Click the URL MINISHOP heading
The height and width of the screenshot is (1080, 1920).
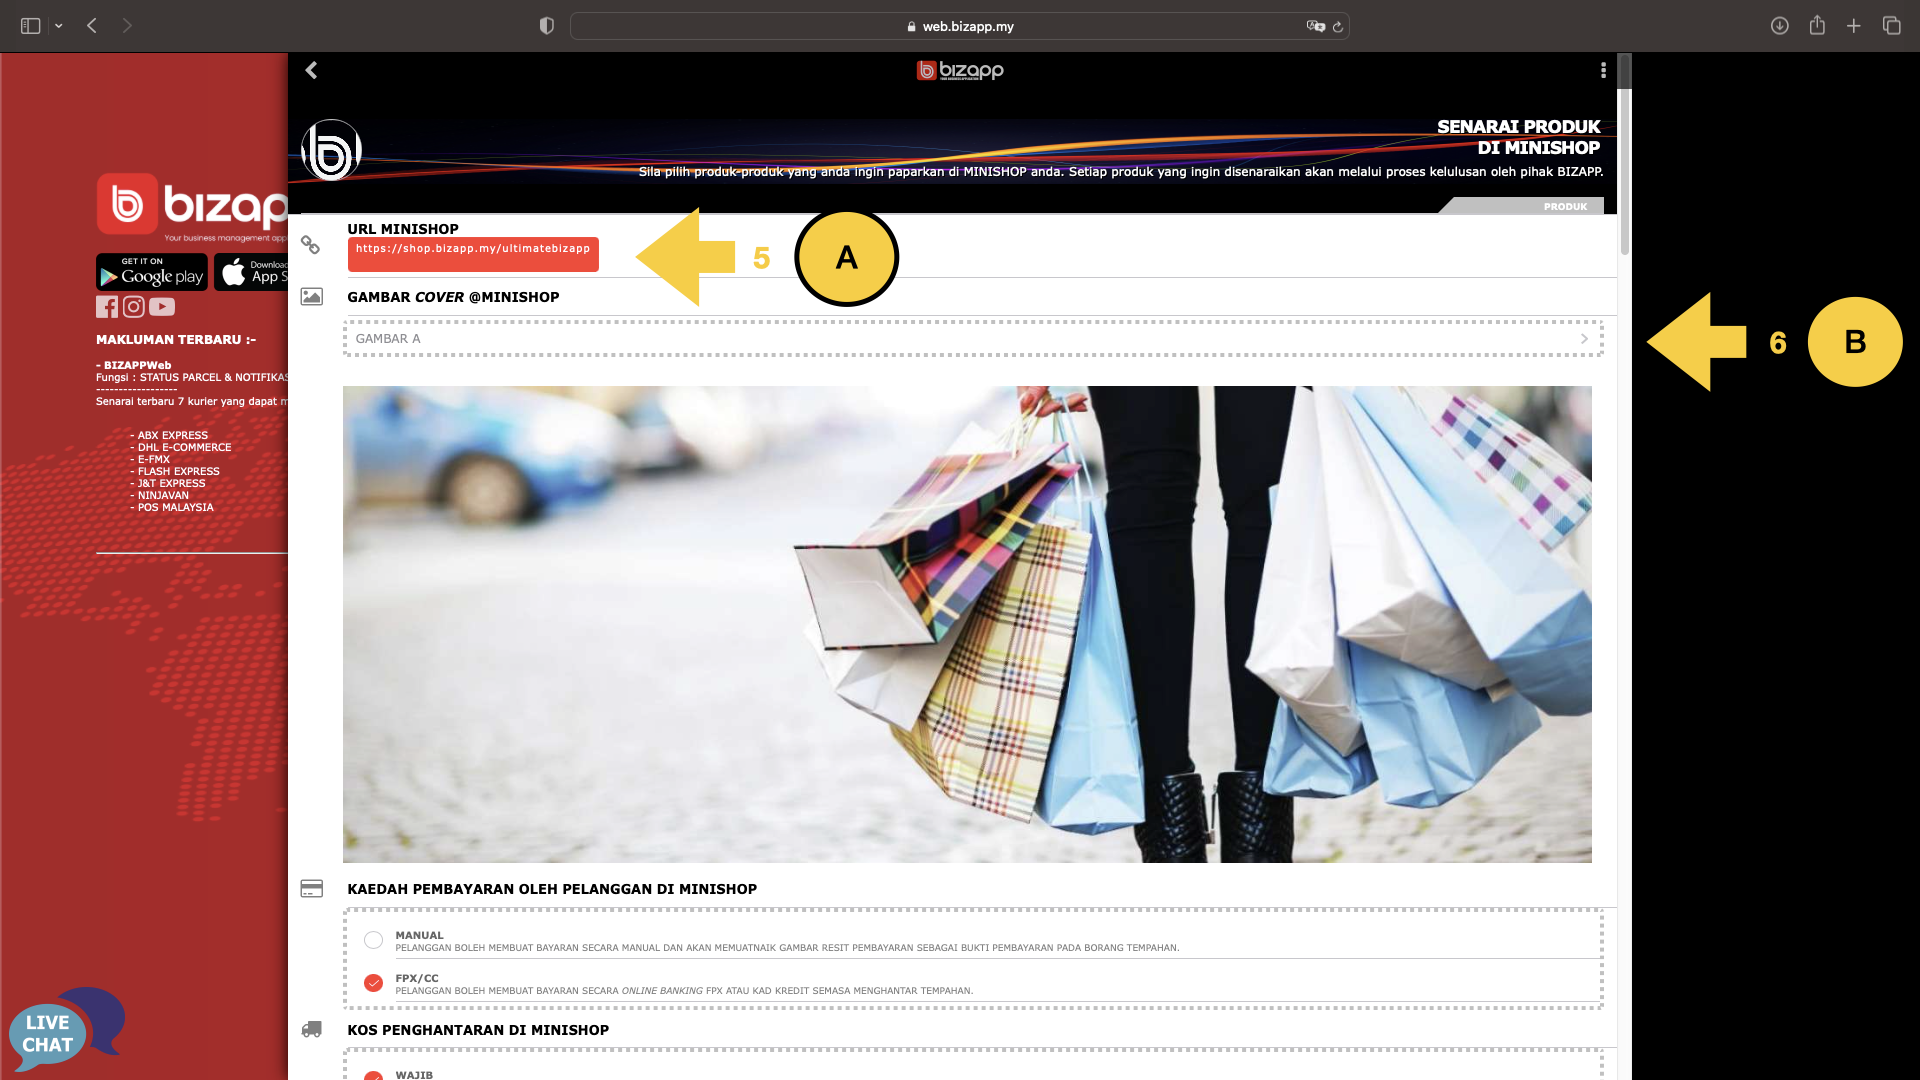[x=403, y=229]
